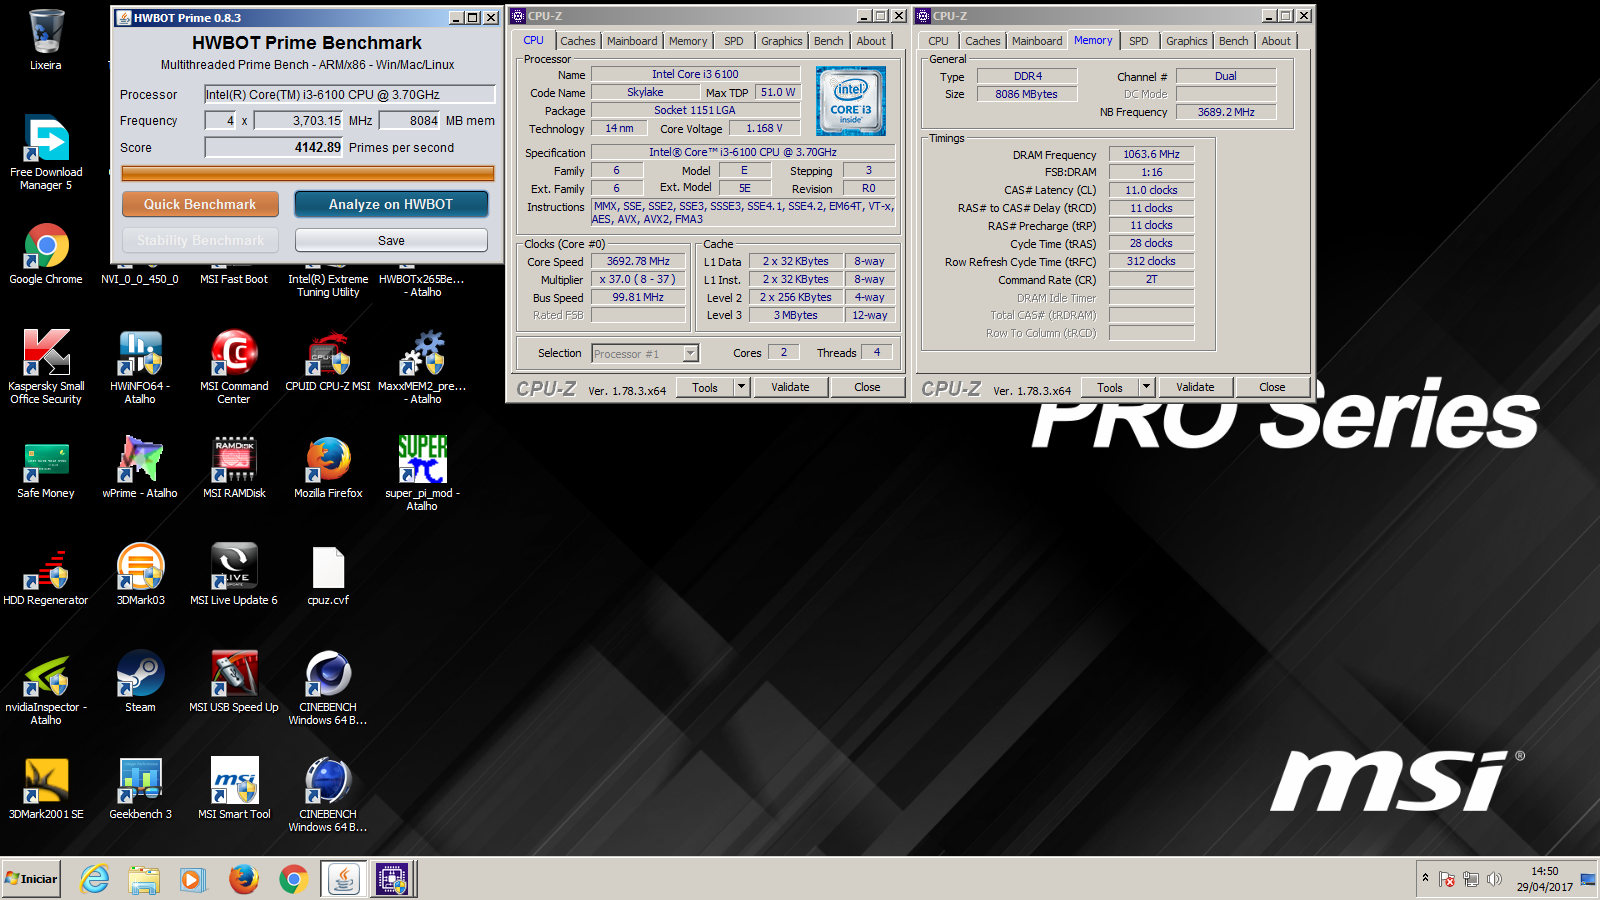Click DRAM Frequency value 1063.6 MHz
Screen dimensions: 1600x900
tap(1151, 154)
